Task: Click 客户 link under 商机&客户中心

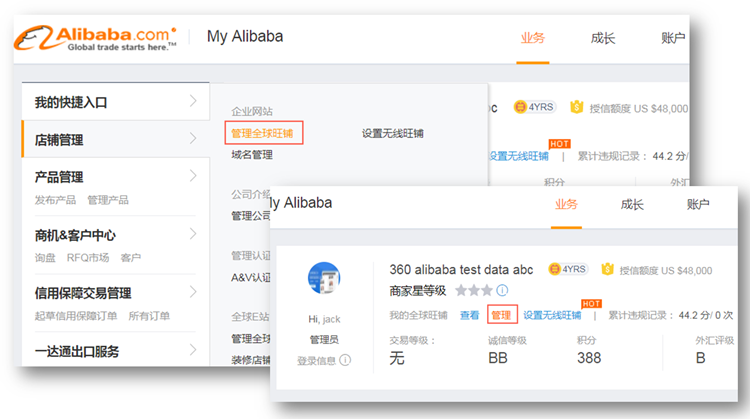Action: (131, 258)
